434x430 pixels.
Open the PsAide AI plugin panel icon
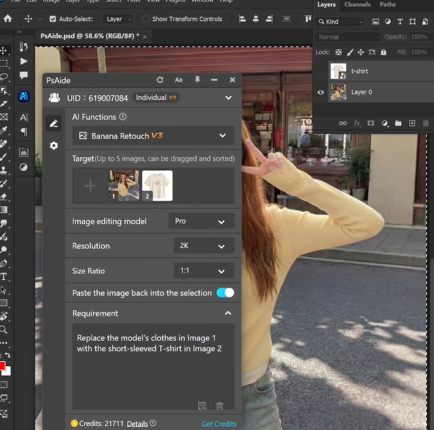pos(24,96)
